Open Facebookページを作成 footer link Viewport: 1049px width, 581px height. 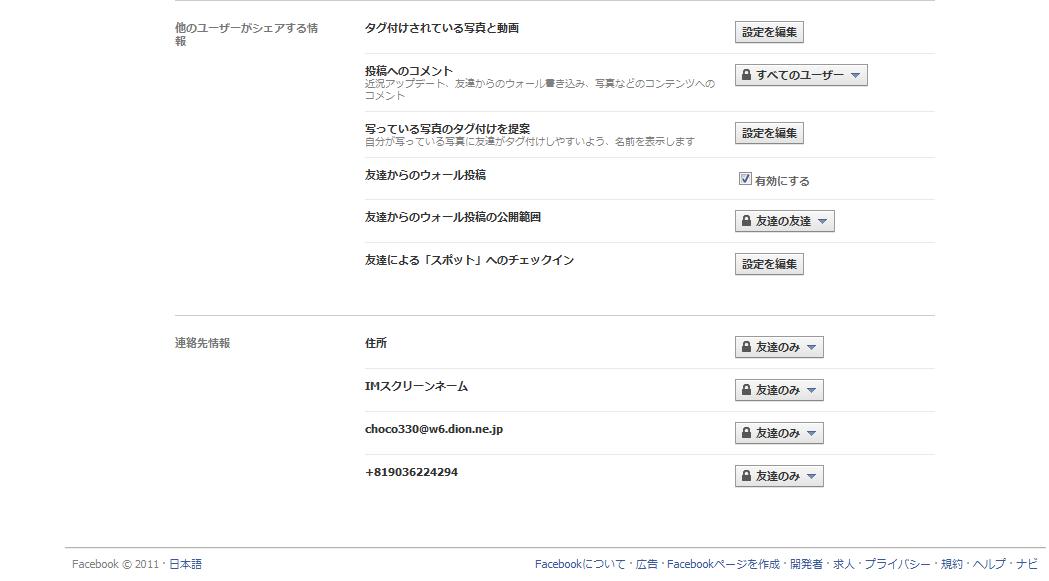(x=723, y=564)
